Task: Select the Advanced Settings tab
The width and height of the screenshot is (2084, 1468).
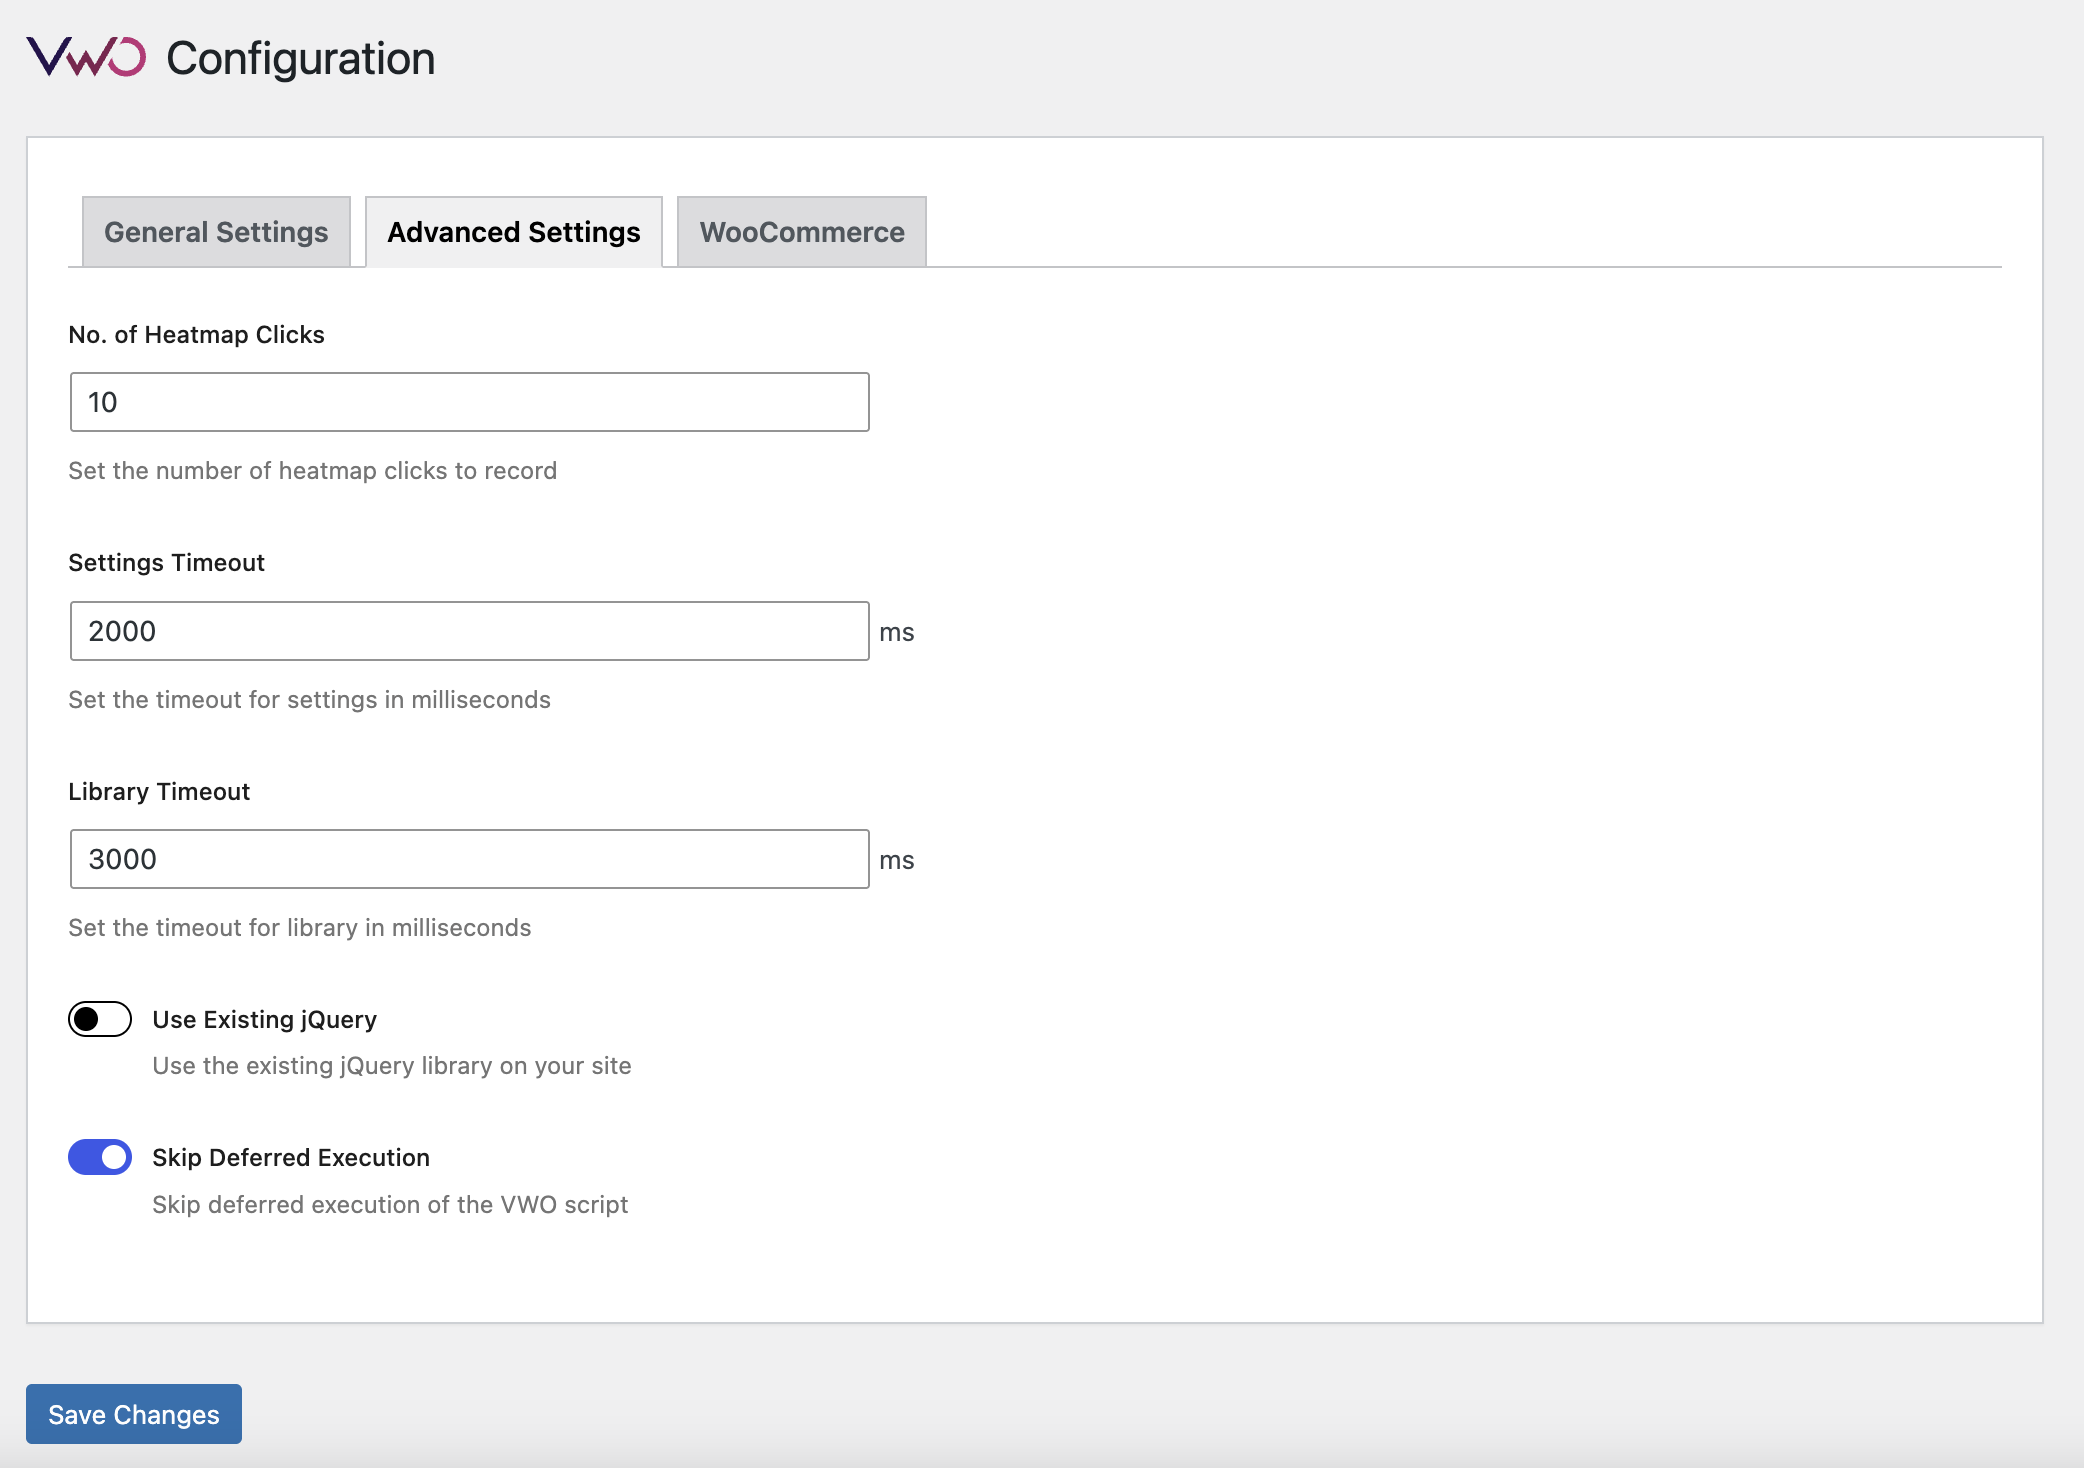Action: [513, 232]
